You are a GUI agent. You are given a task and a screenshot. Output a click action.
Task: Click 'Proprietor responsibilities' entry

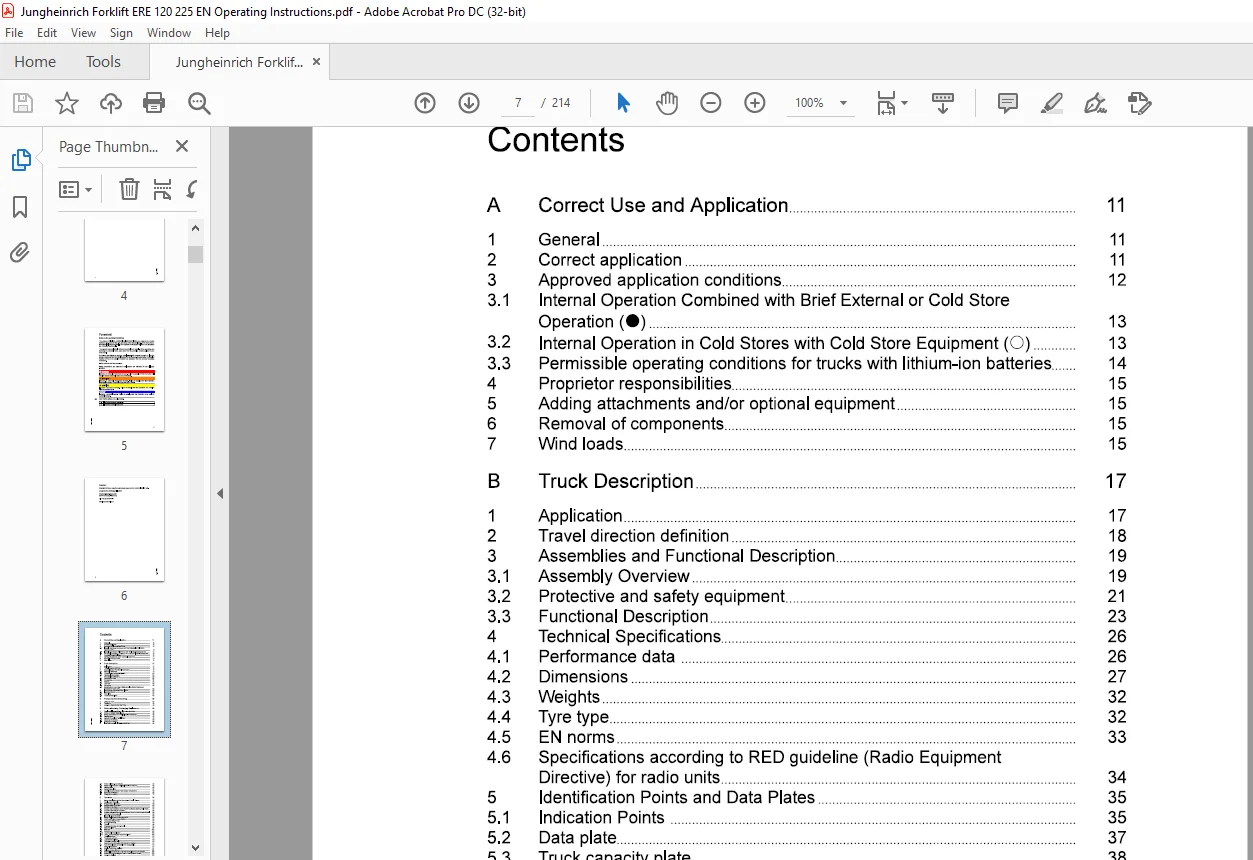click(635, 383)
